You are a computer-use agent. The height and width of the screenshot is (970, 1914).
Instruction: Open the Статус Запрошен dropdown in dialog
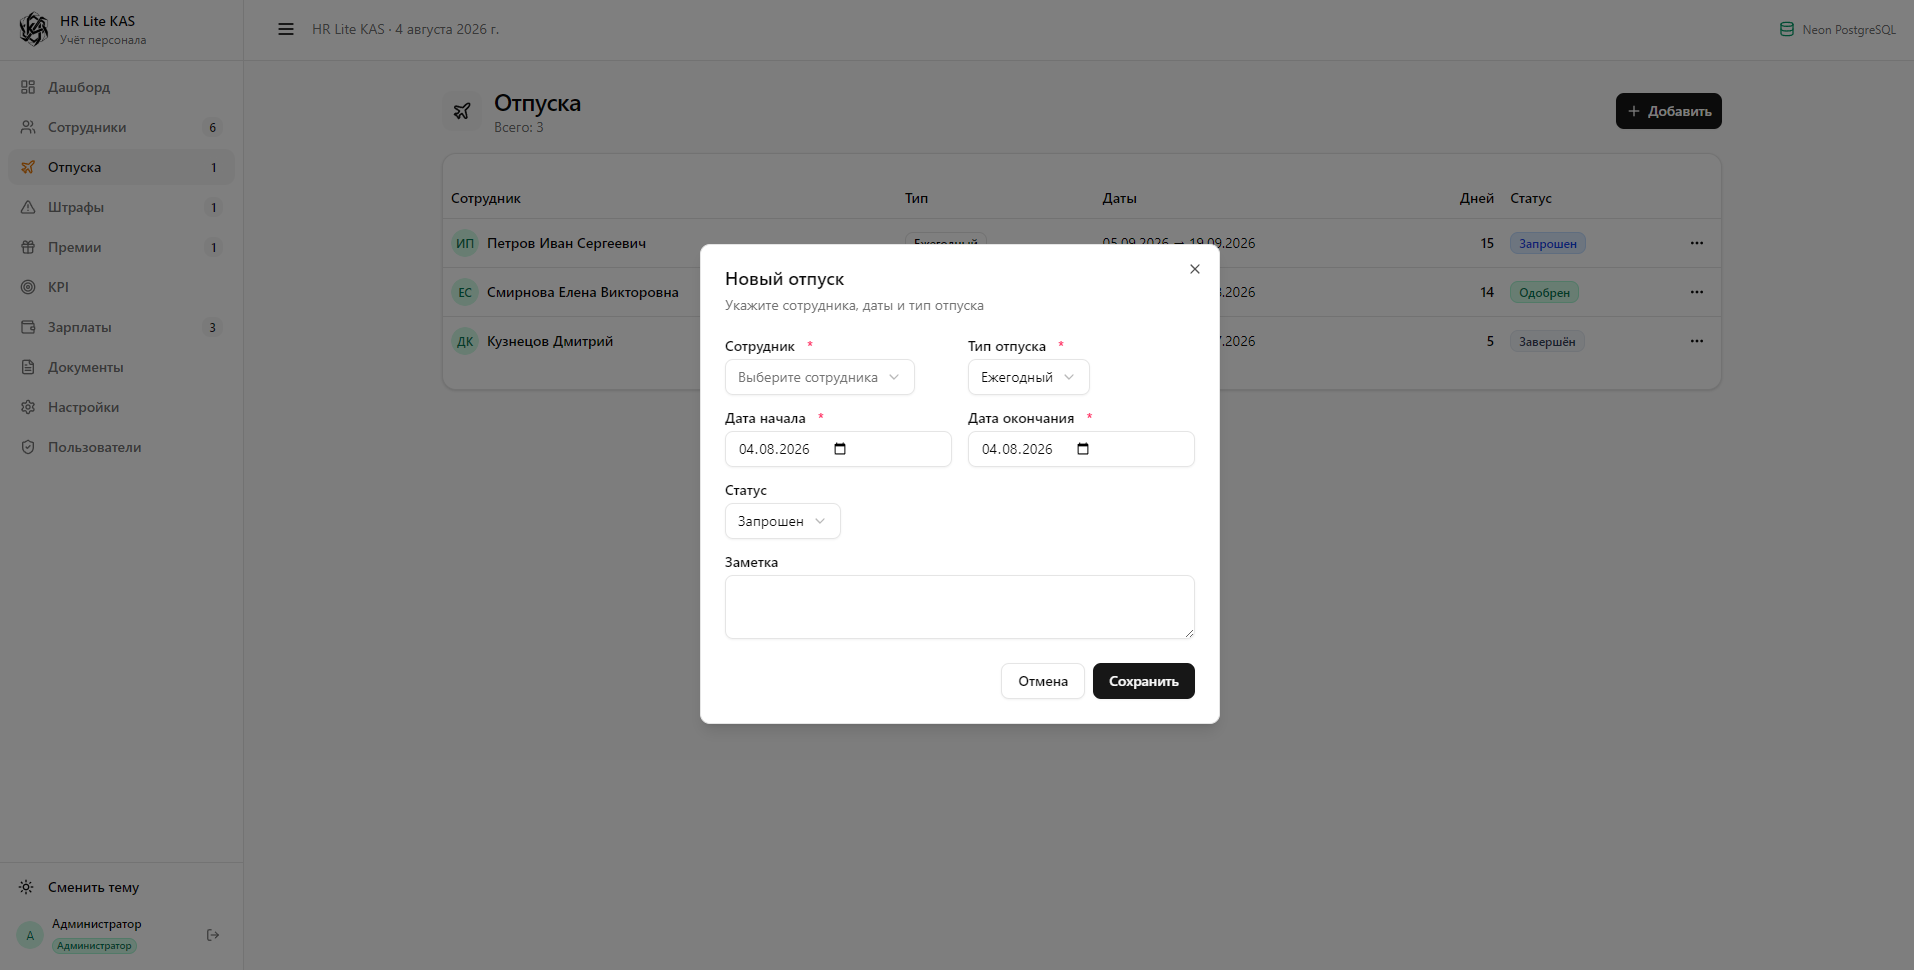[782, 521]
